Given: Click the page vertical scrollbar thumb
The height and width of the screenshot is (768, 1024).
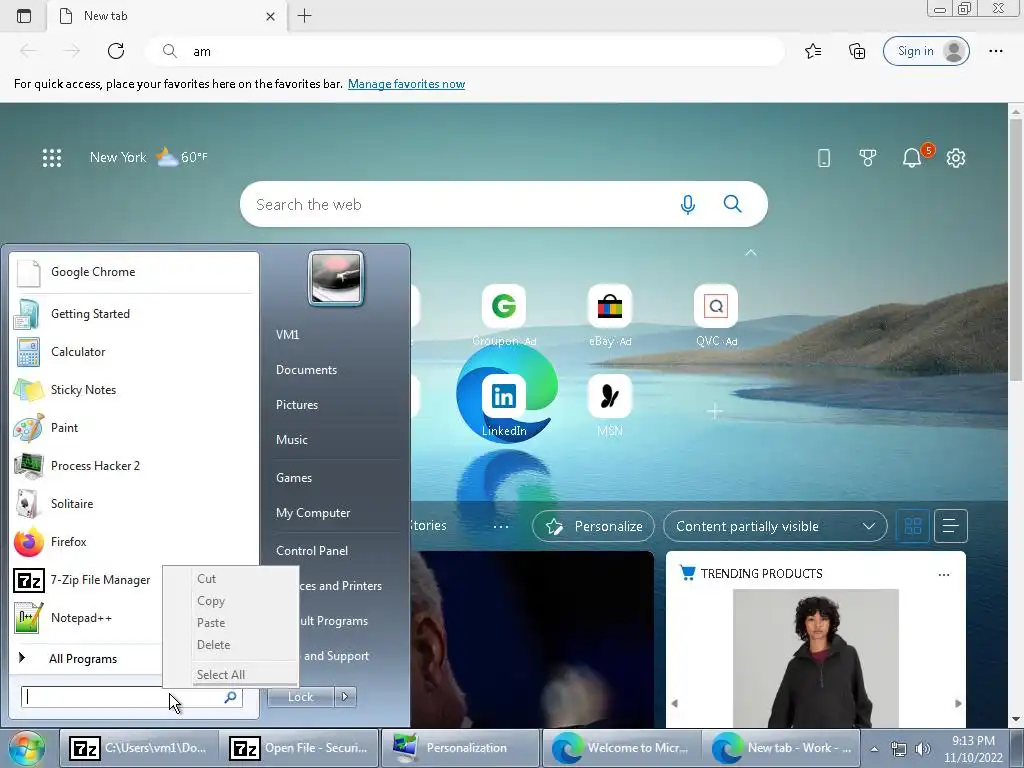Looking at the screenshot, I should point(1016,249).
